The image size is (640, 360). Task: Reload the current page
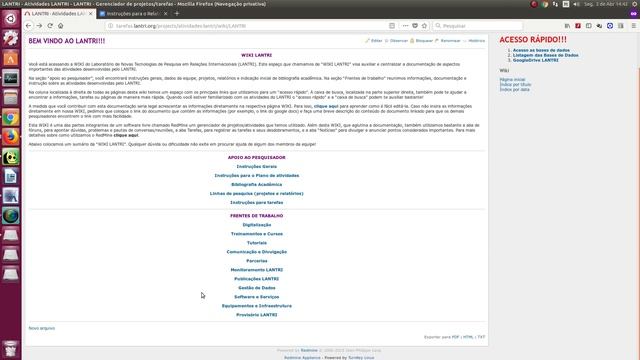point(50,26)
